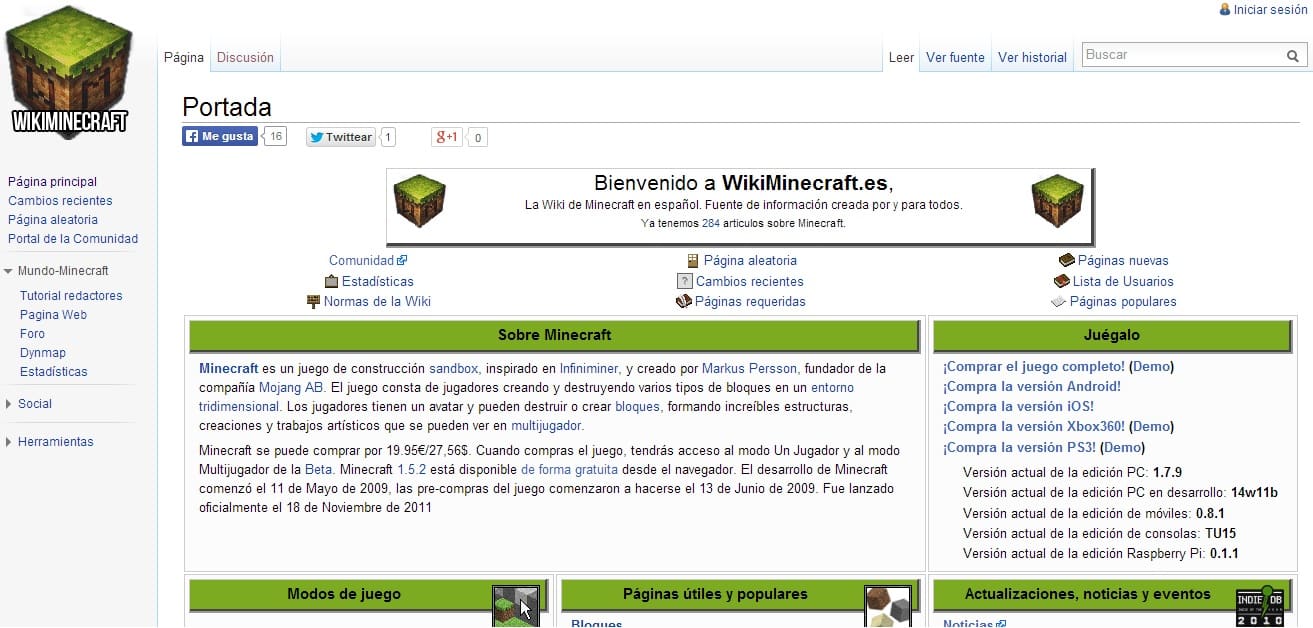Click the search magnifier icon
The width and height of the screenshot is (1313, 628).
tap(1293, 56)
